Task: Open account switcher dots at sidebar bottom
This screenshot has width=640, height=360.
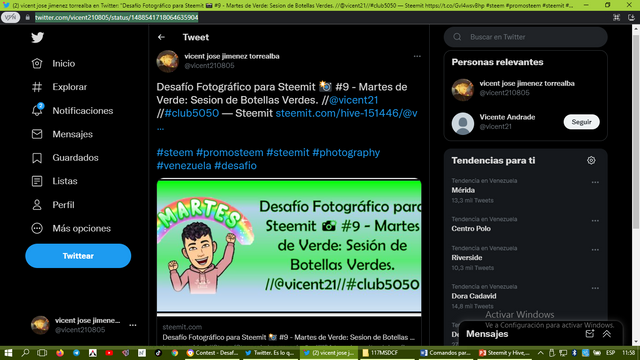Action: tap(133, 325)
